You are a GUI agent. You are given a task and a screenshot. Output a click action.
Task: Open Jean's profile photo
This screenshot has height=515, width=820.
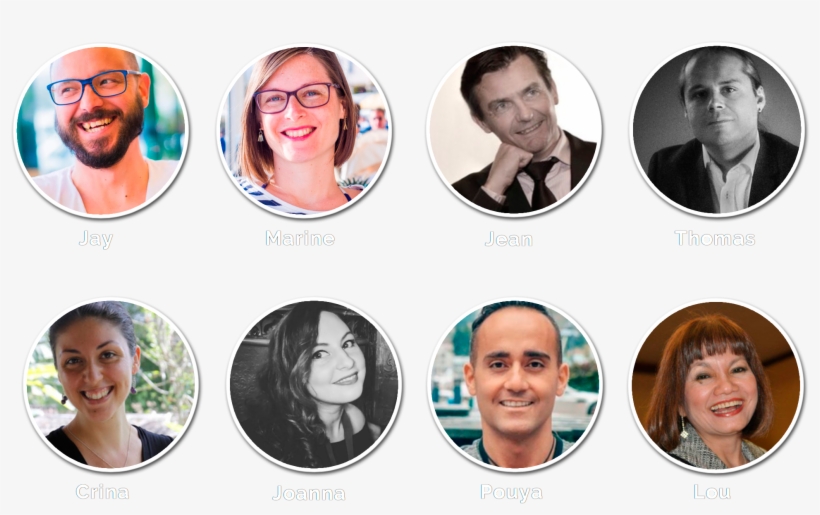[x=514, y=130]
